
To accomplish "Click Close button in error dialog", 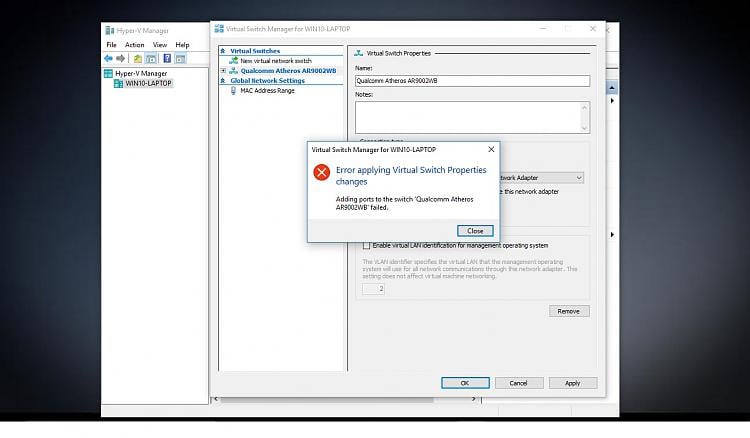I will click(x=475, y=231).
